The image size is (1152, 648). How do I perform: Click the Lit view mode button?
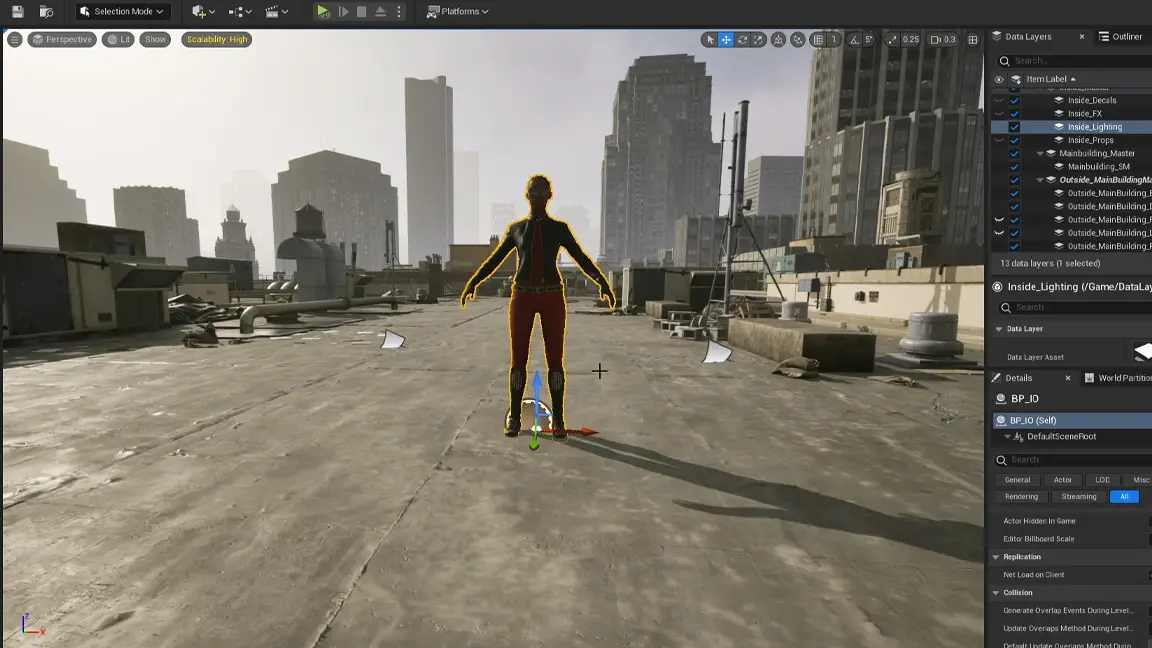pos(118,40)
